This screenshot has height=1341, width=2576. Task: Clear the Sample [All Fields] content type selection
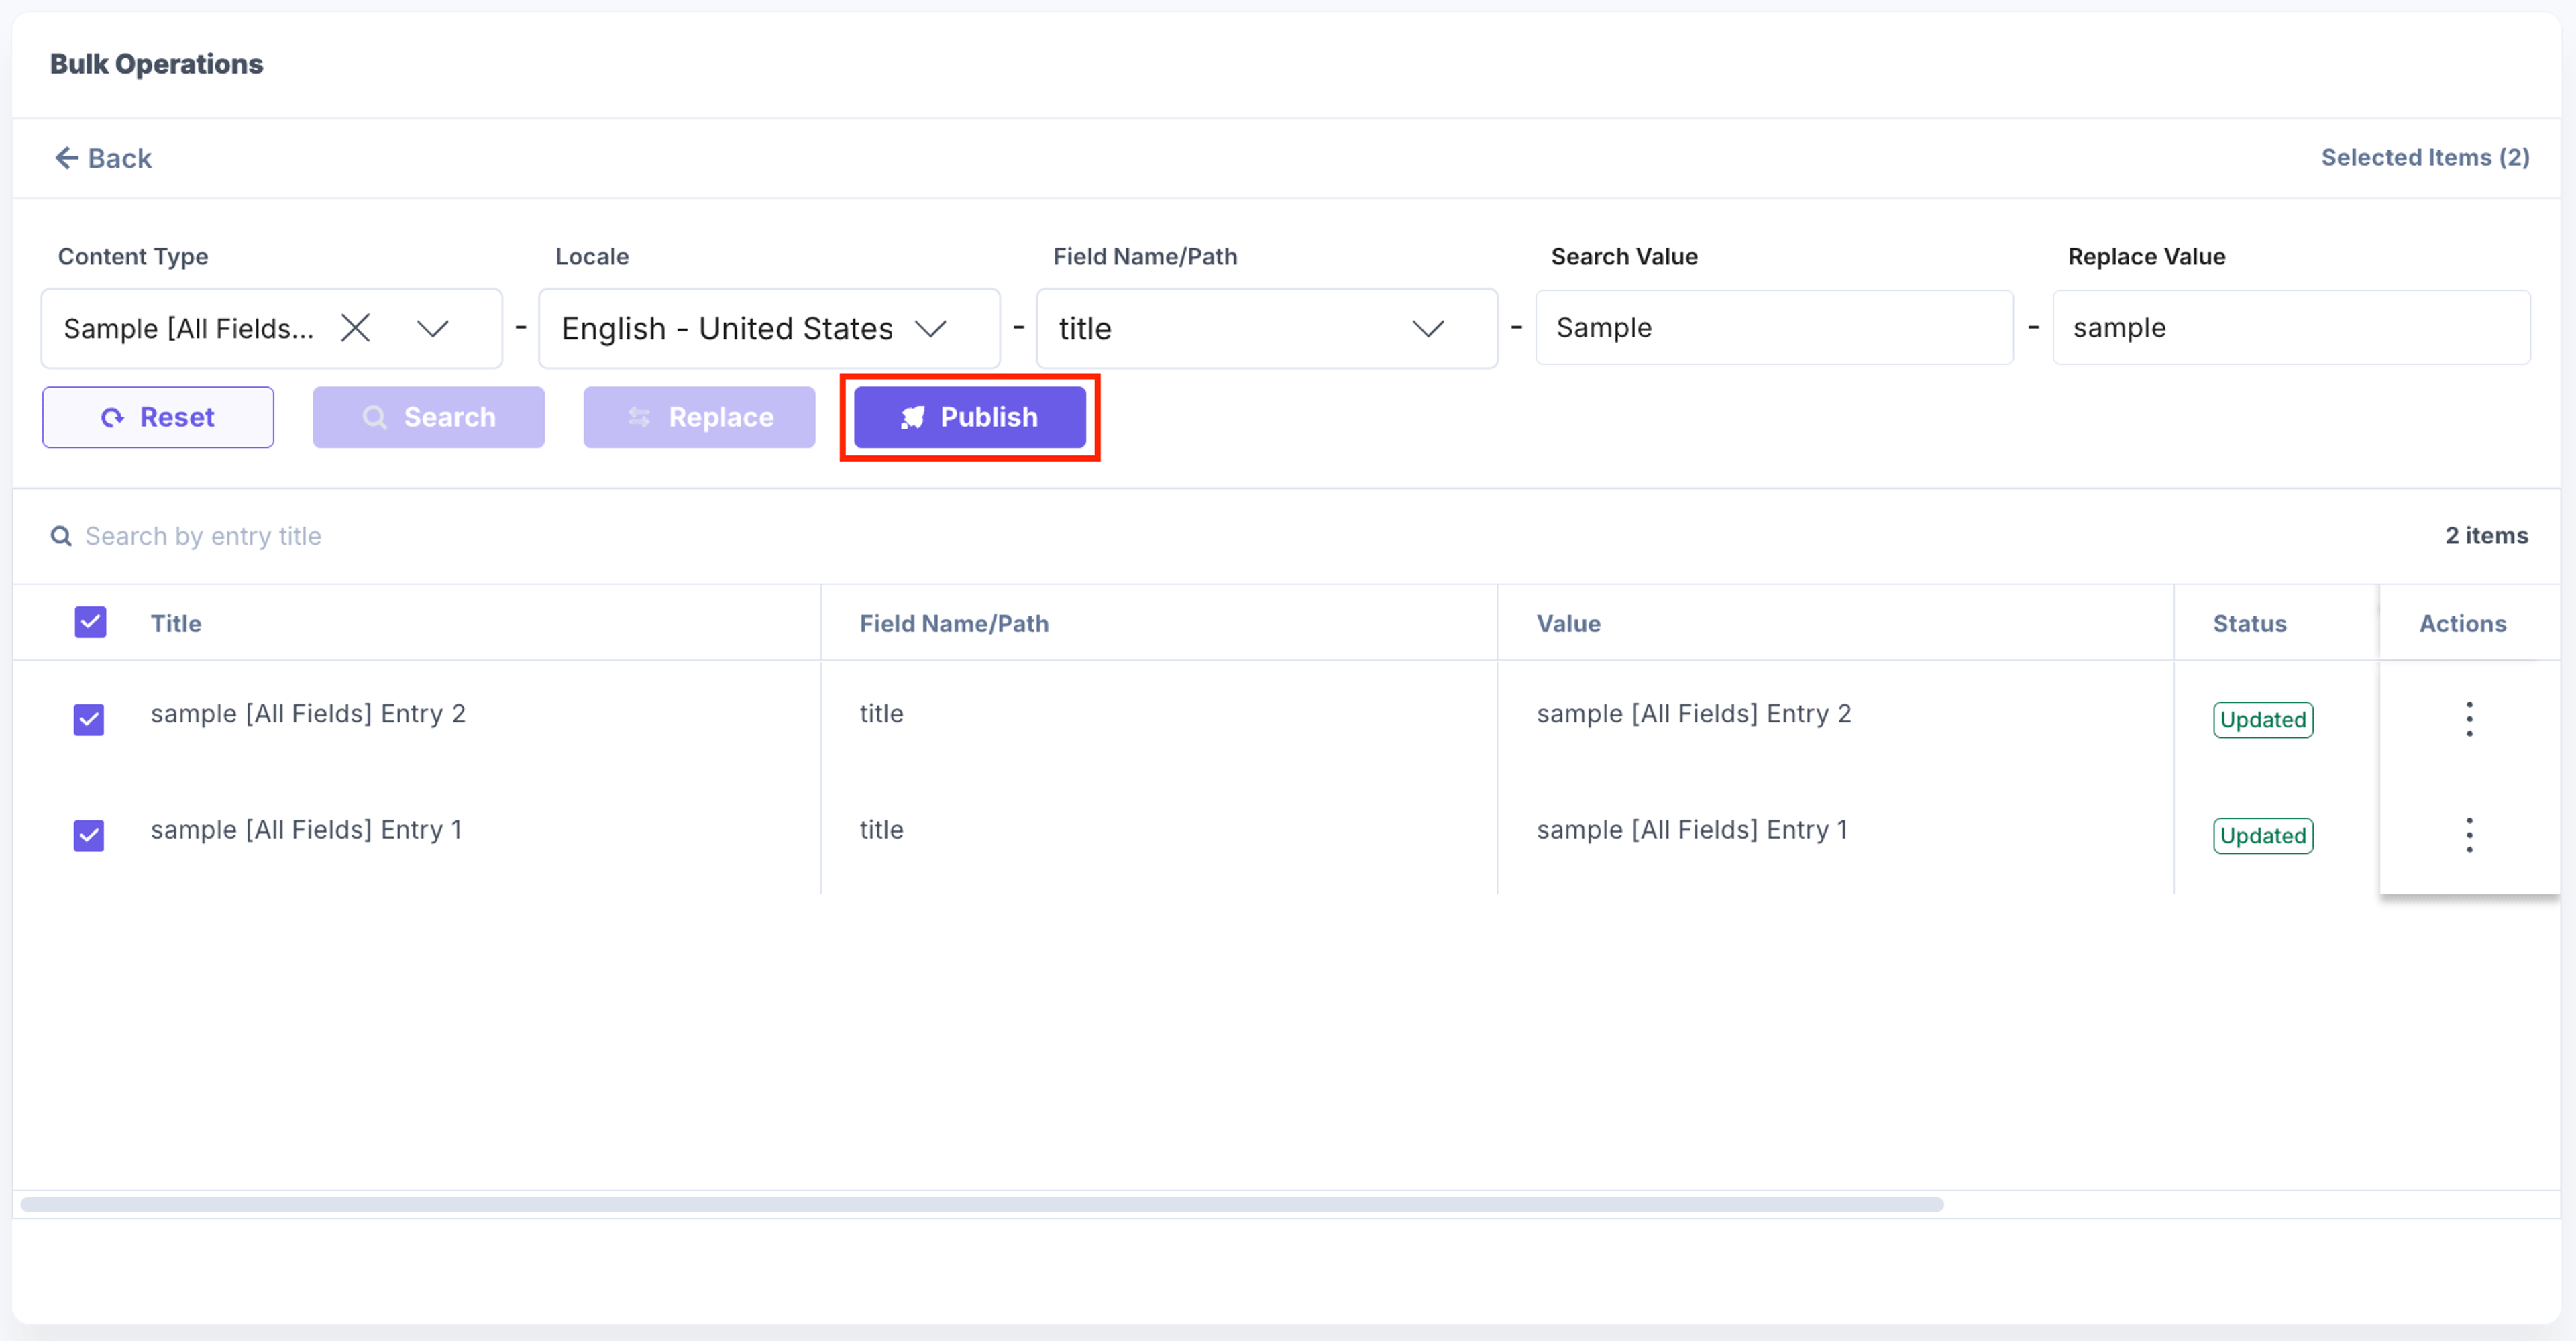tap(355, 328)
